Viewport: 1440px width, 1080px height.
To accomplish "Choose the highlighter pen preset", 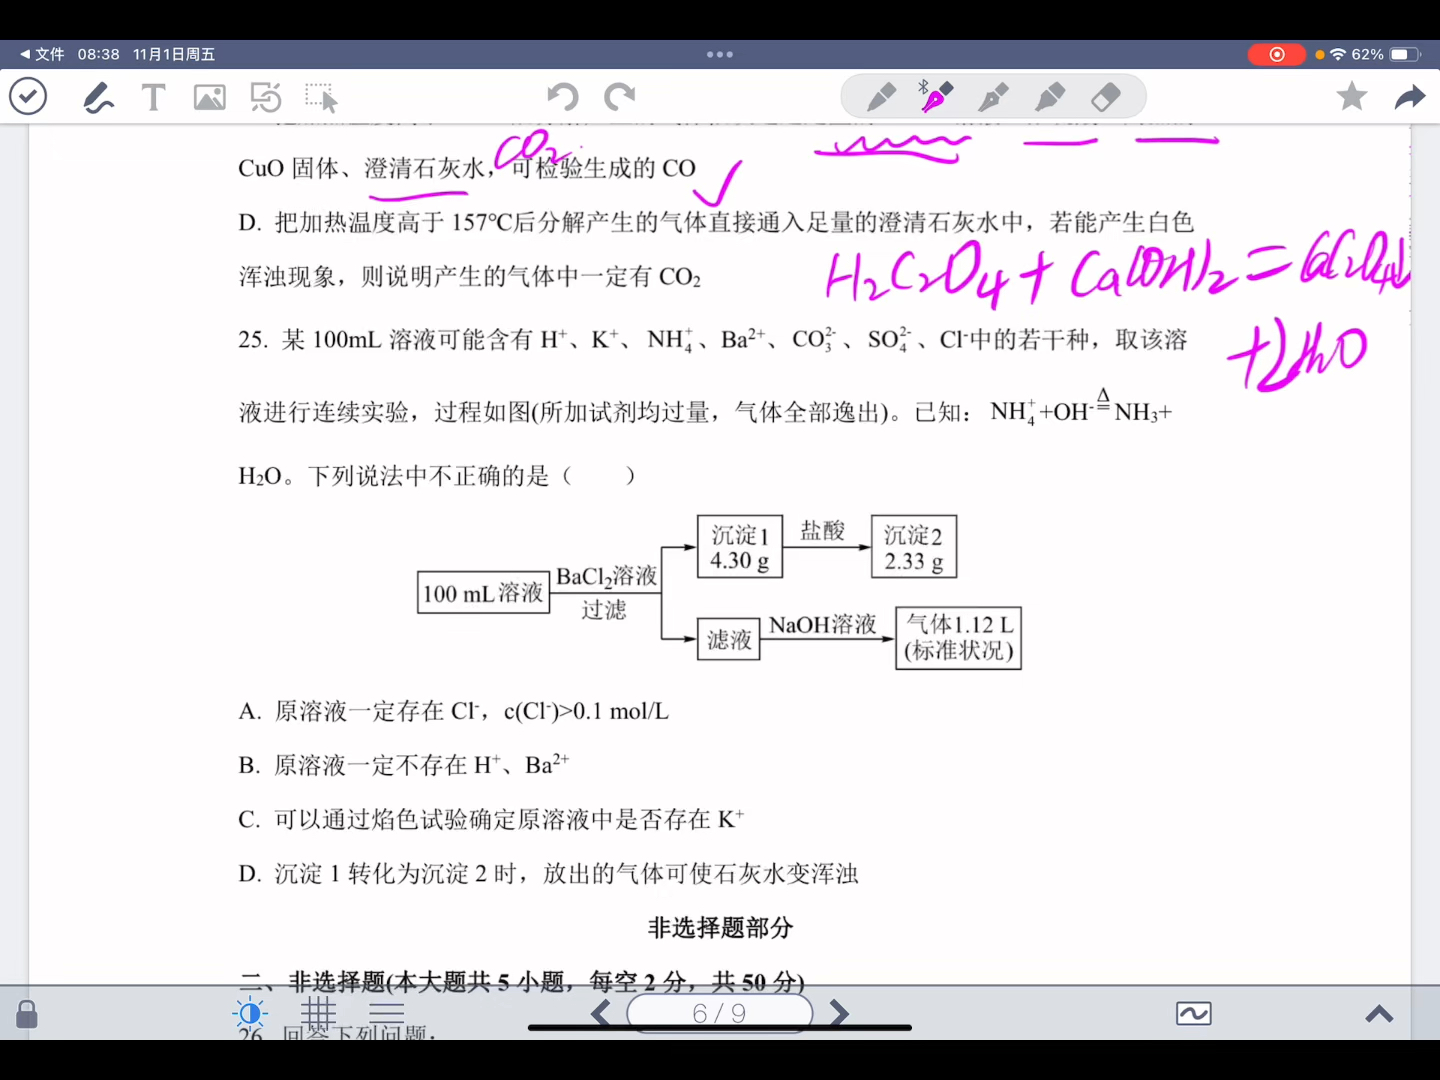I will 1050,97.
